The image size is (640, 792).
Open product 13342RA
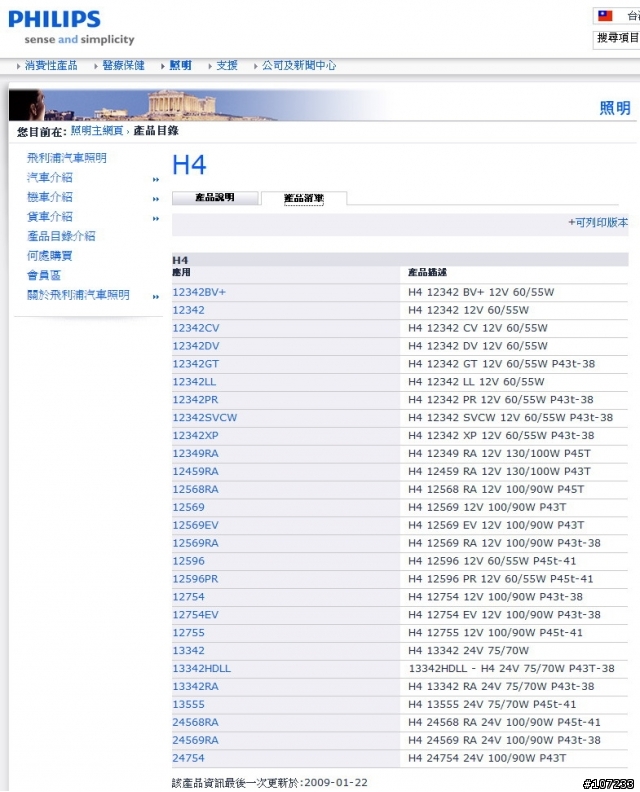point(195,687)
